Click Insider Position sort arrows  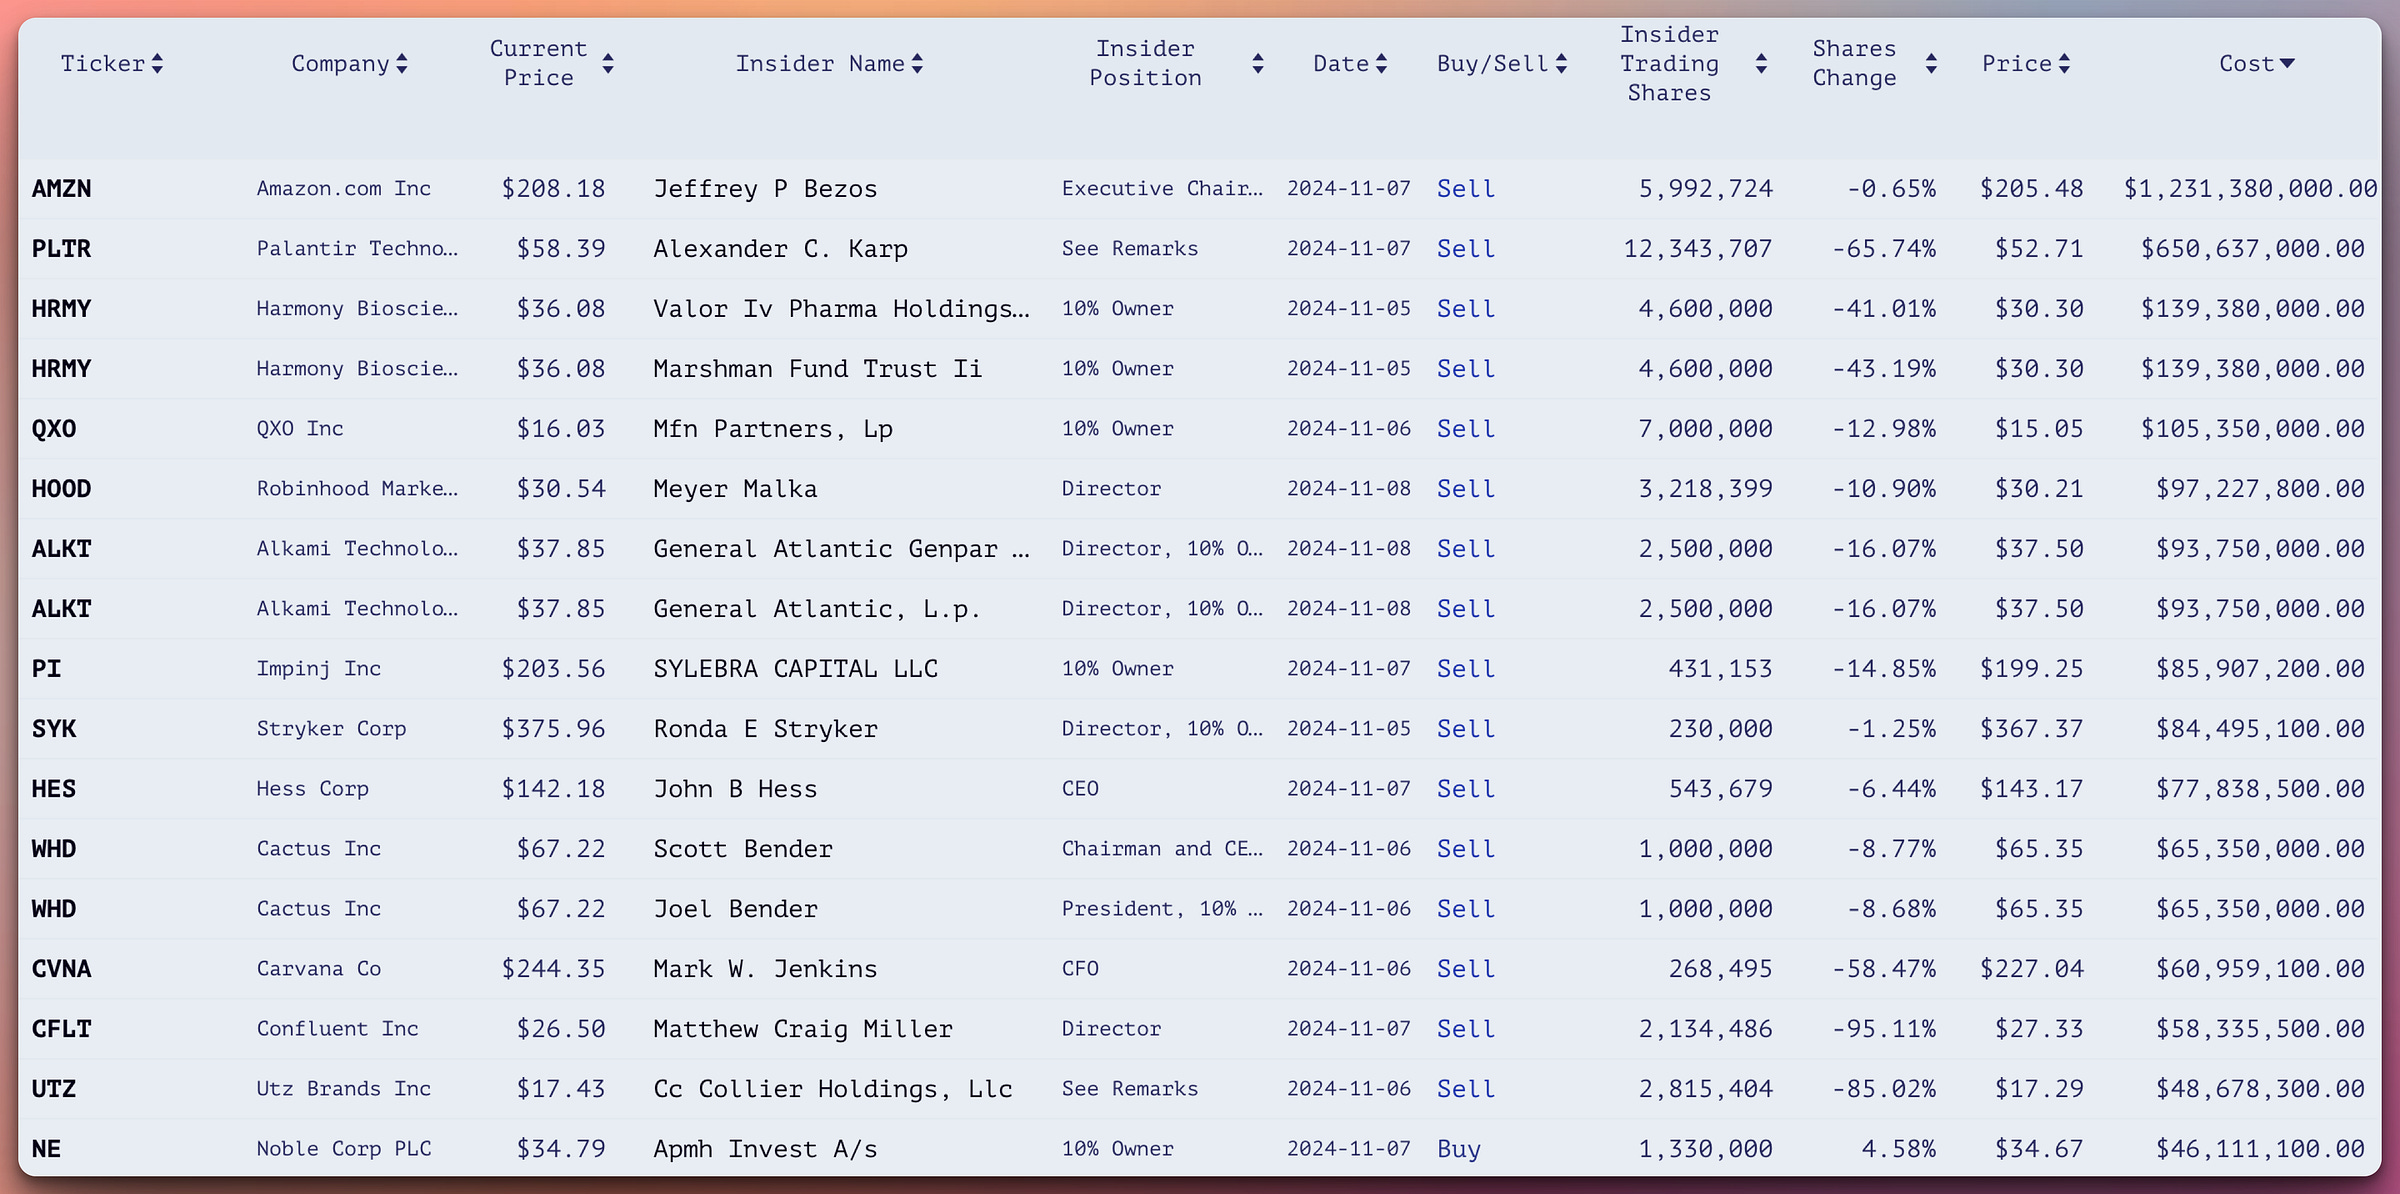pos(1258,64)
